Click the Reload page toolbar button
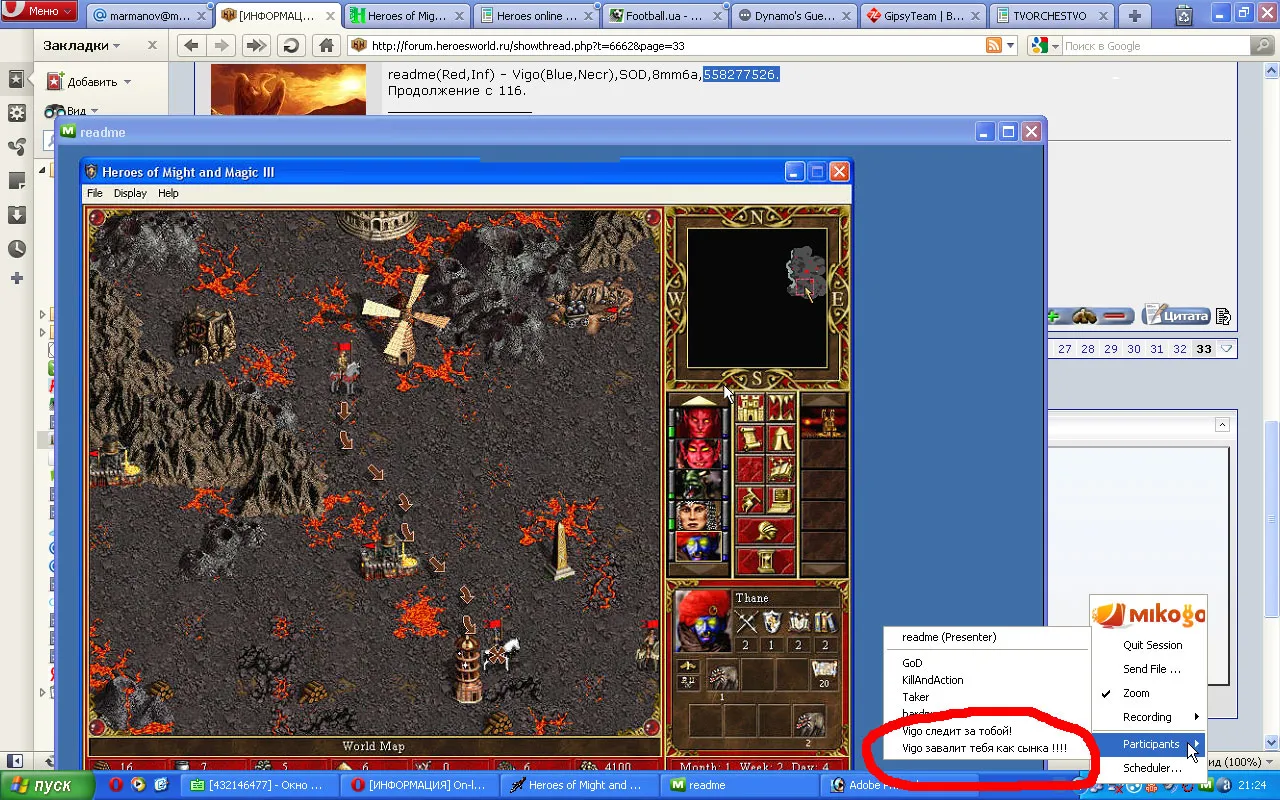 [x=291, y=46]
